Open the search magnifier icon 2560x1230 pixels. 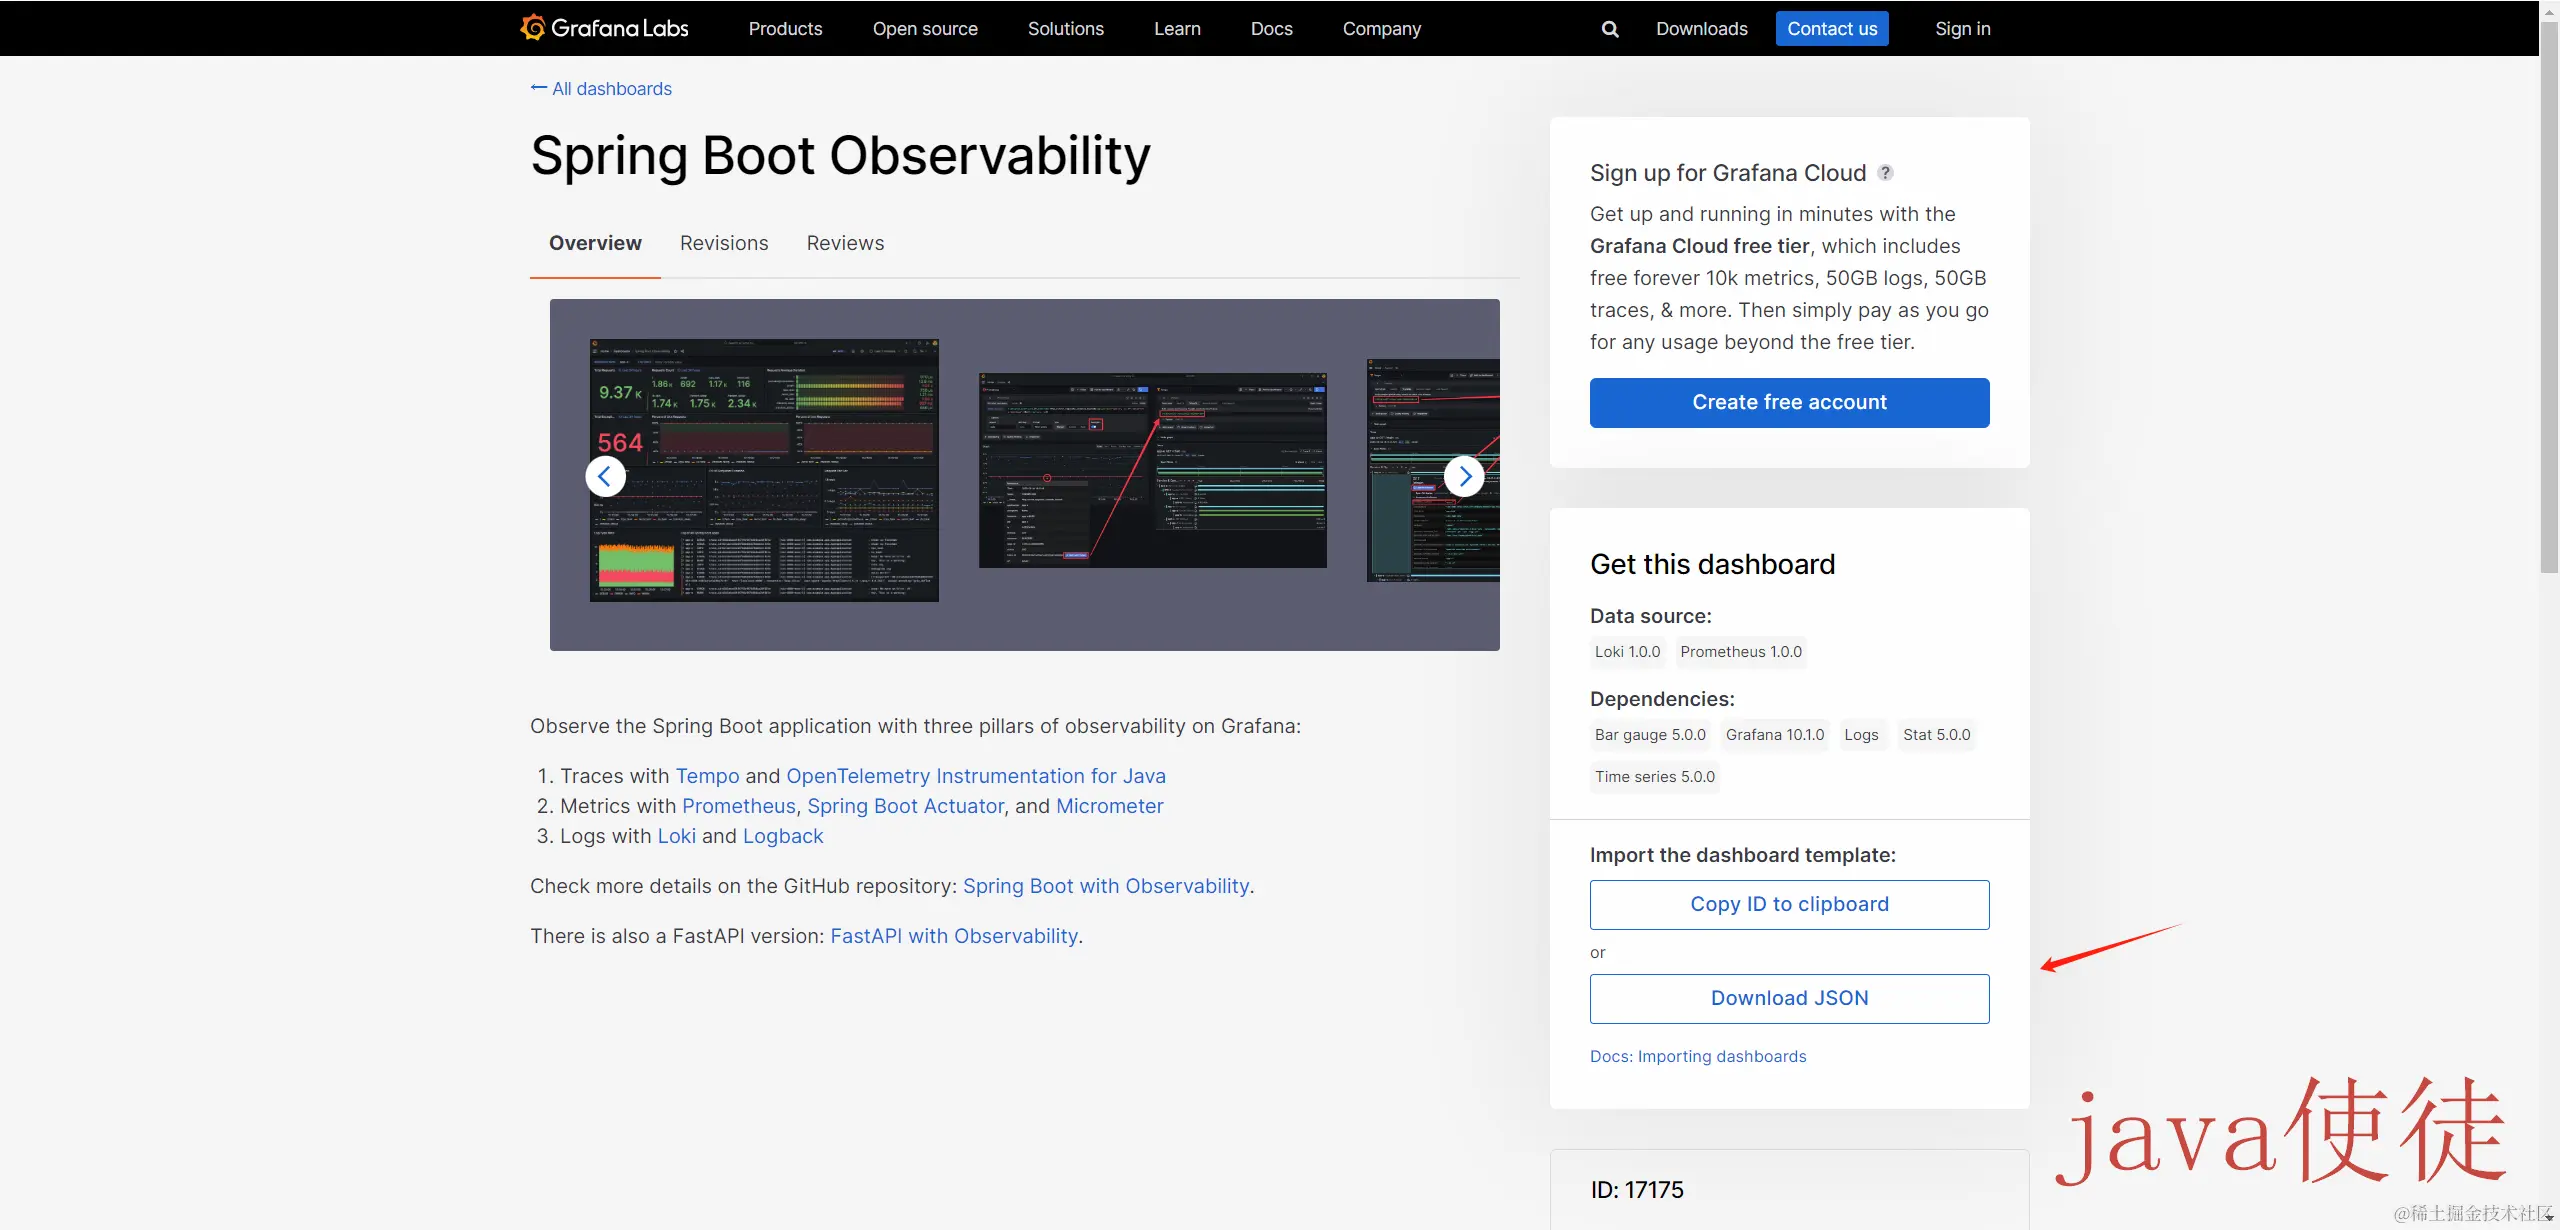(x=1610, y=29)
